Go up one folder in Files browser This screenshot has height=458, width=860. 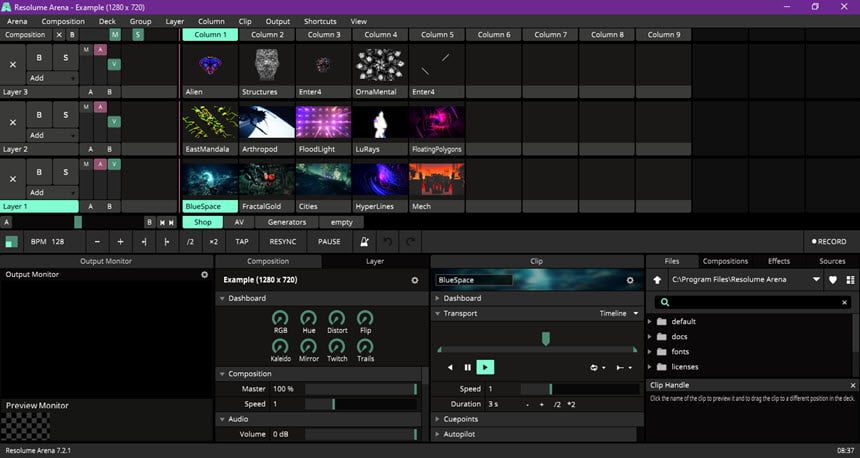[657, 280]
